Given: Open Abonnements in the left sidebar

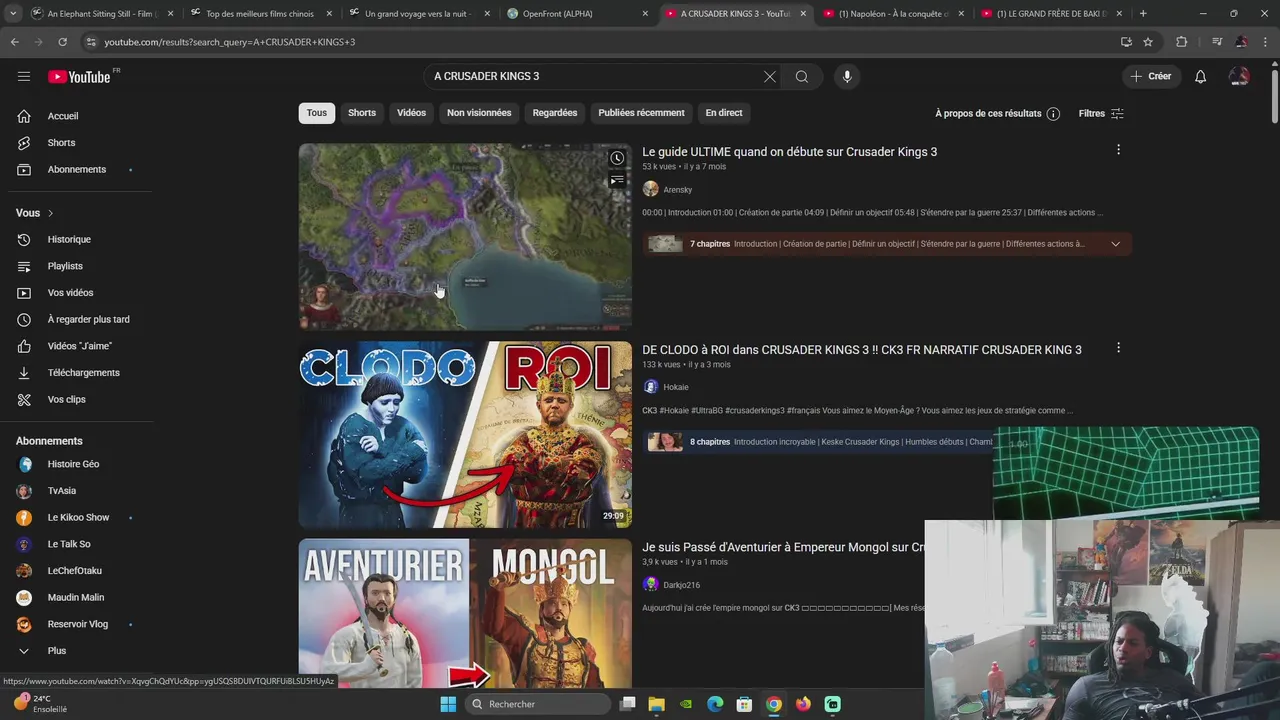Looking at the screenshot, I should pos(76,170).
